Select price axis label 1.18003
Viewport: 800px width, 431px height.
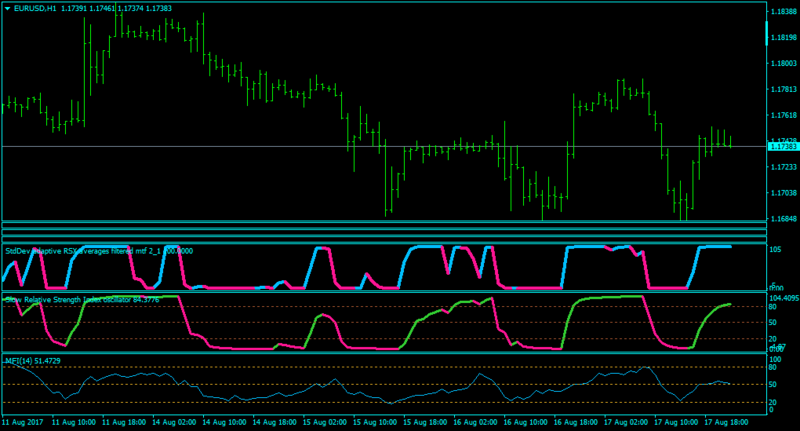coord(784,63)
